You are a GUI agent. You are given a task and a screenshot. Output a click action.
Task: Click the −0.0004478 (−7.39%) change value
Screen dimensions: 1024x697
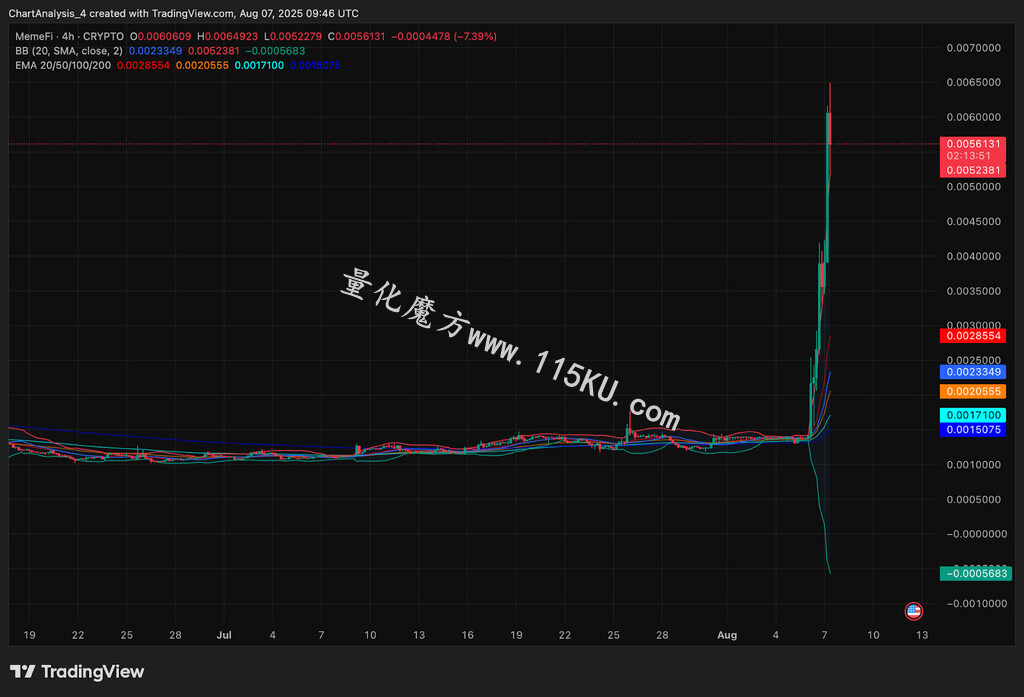pyautogui.click(x=443, y=37)
